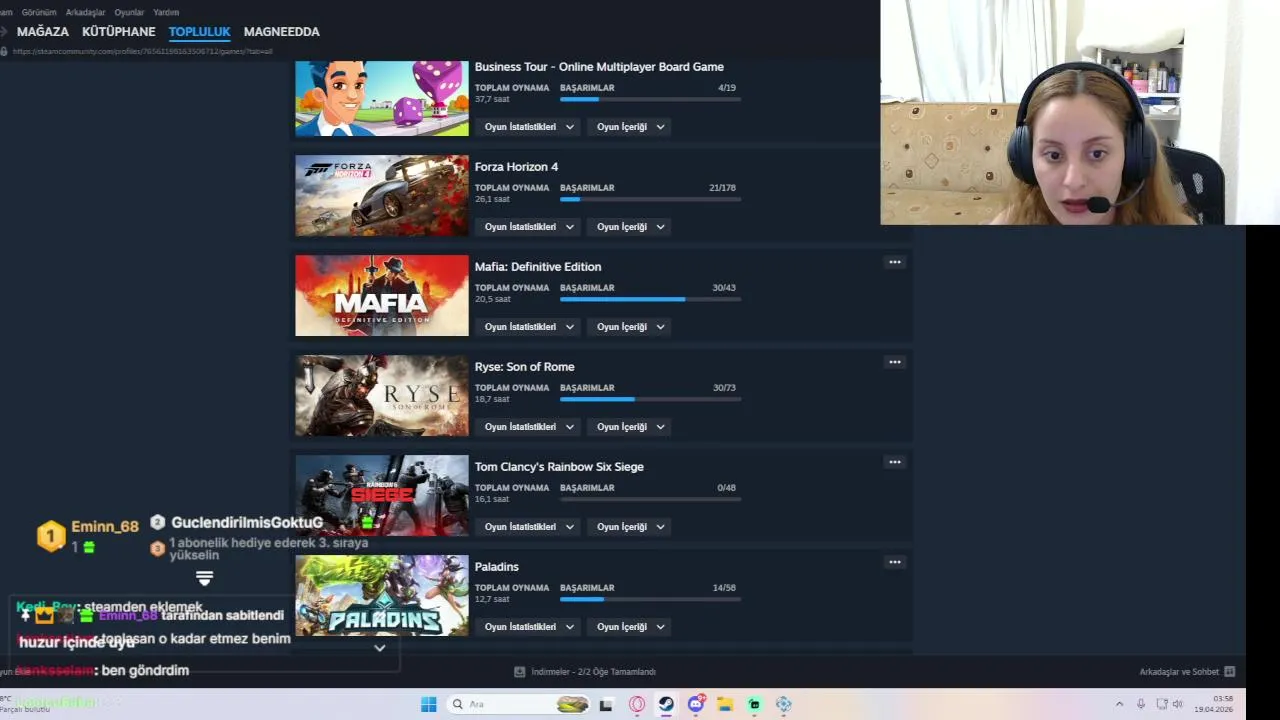The image size is (1280, 720).
Task: Click Business Tour game thumbnail
Action: (382, 98)
